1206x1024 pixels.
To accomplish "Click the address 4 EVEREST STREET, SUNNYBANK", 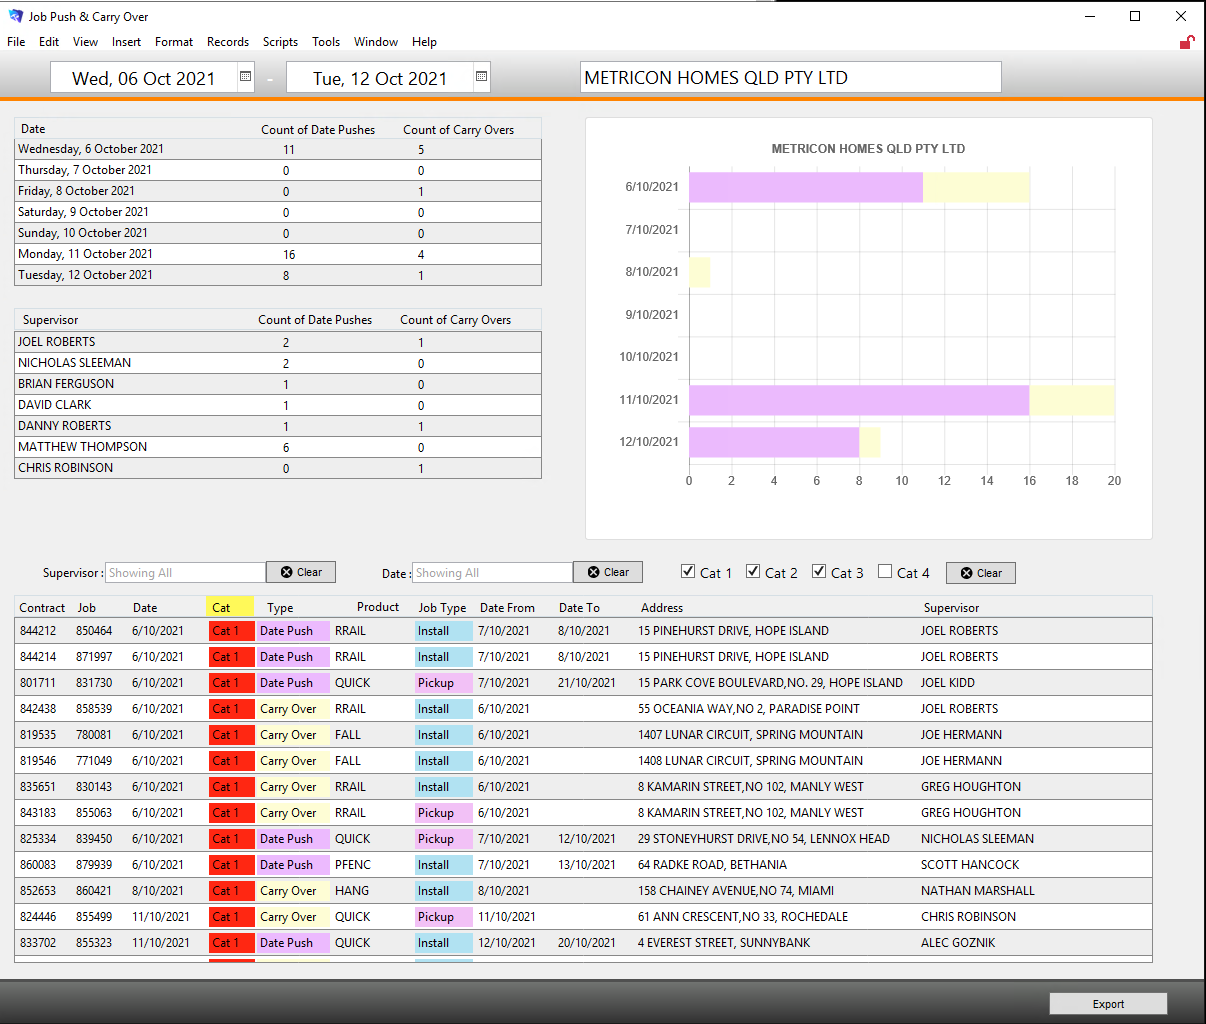I will 724,943.
